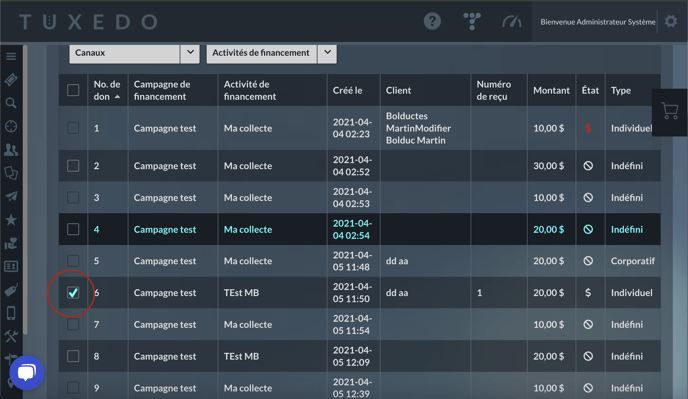
Task: Check the checkbox for donation 7
Action: tap(73, 324)
